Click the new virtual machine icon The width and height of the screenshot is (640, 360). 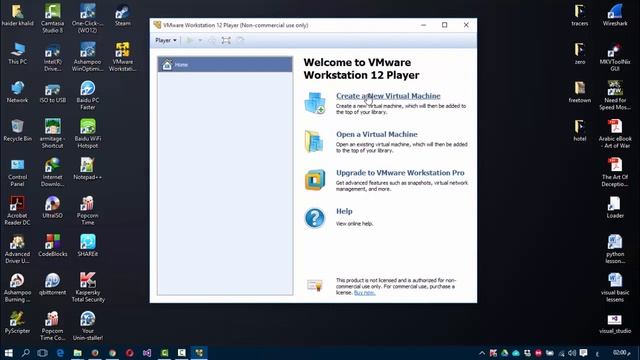click(x=315, y=102)
